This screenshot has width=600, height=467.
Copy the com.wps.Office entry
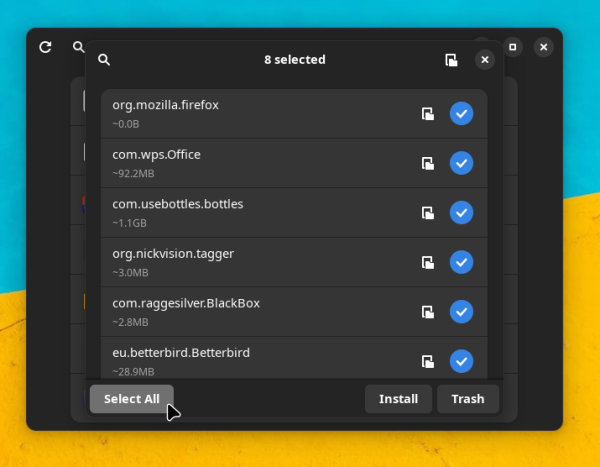coord(428,163)
